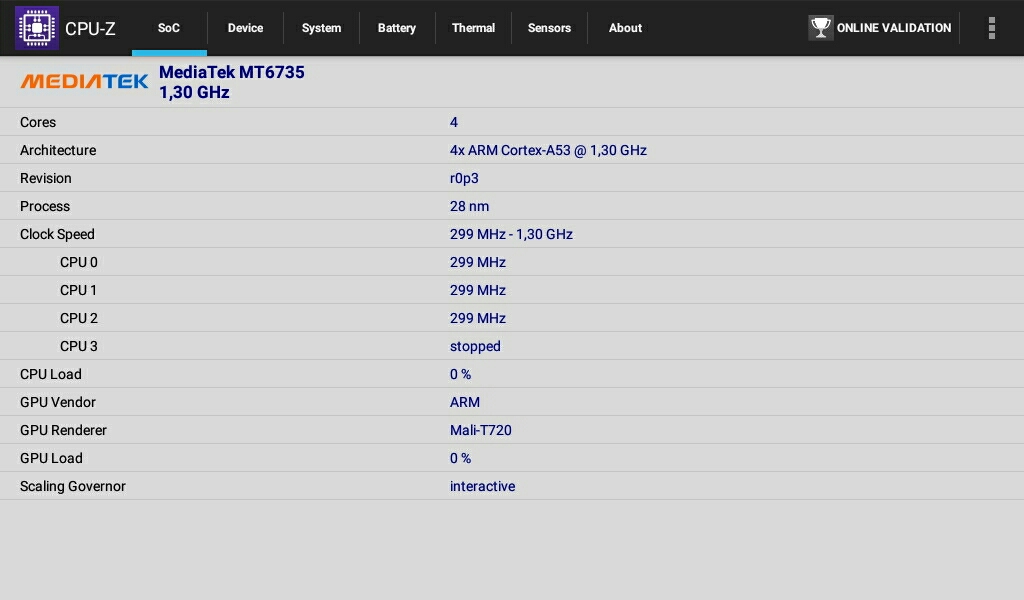Click the r0p3 revision value
The width and height of the screenshot is (1024, 600).
[464, 178]
